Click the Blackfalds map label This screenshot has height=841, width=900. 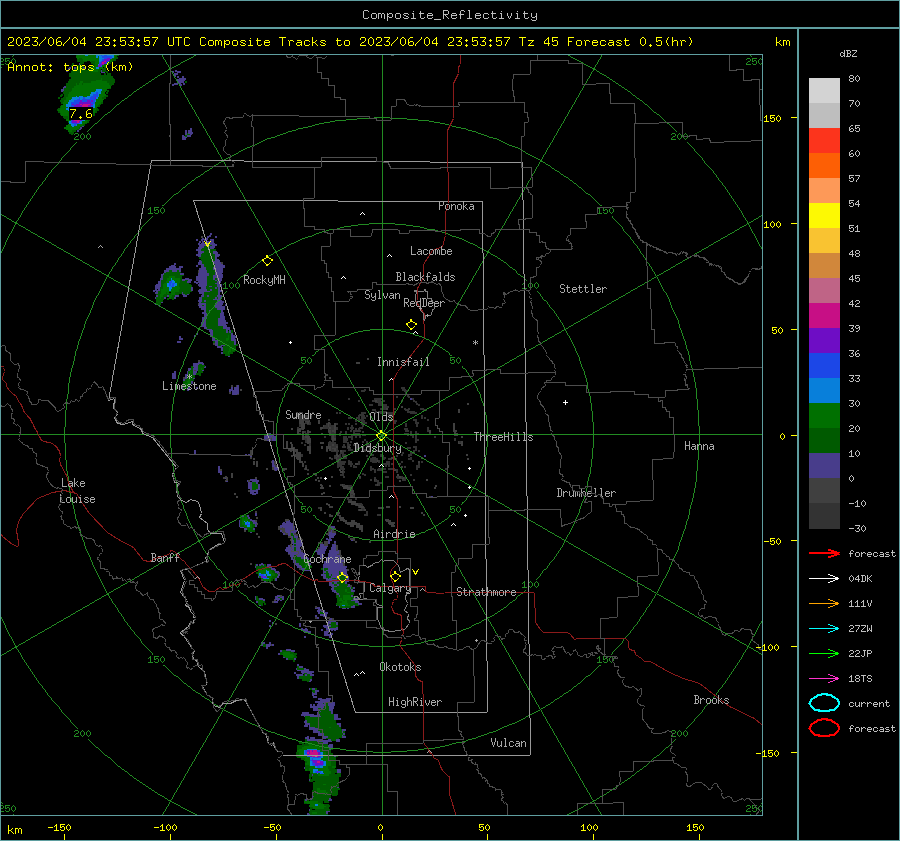tap(425, 277)
